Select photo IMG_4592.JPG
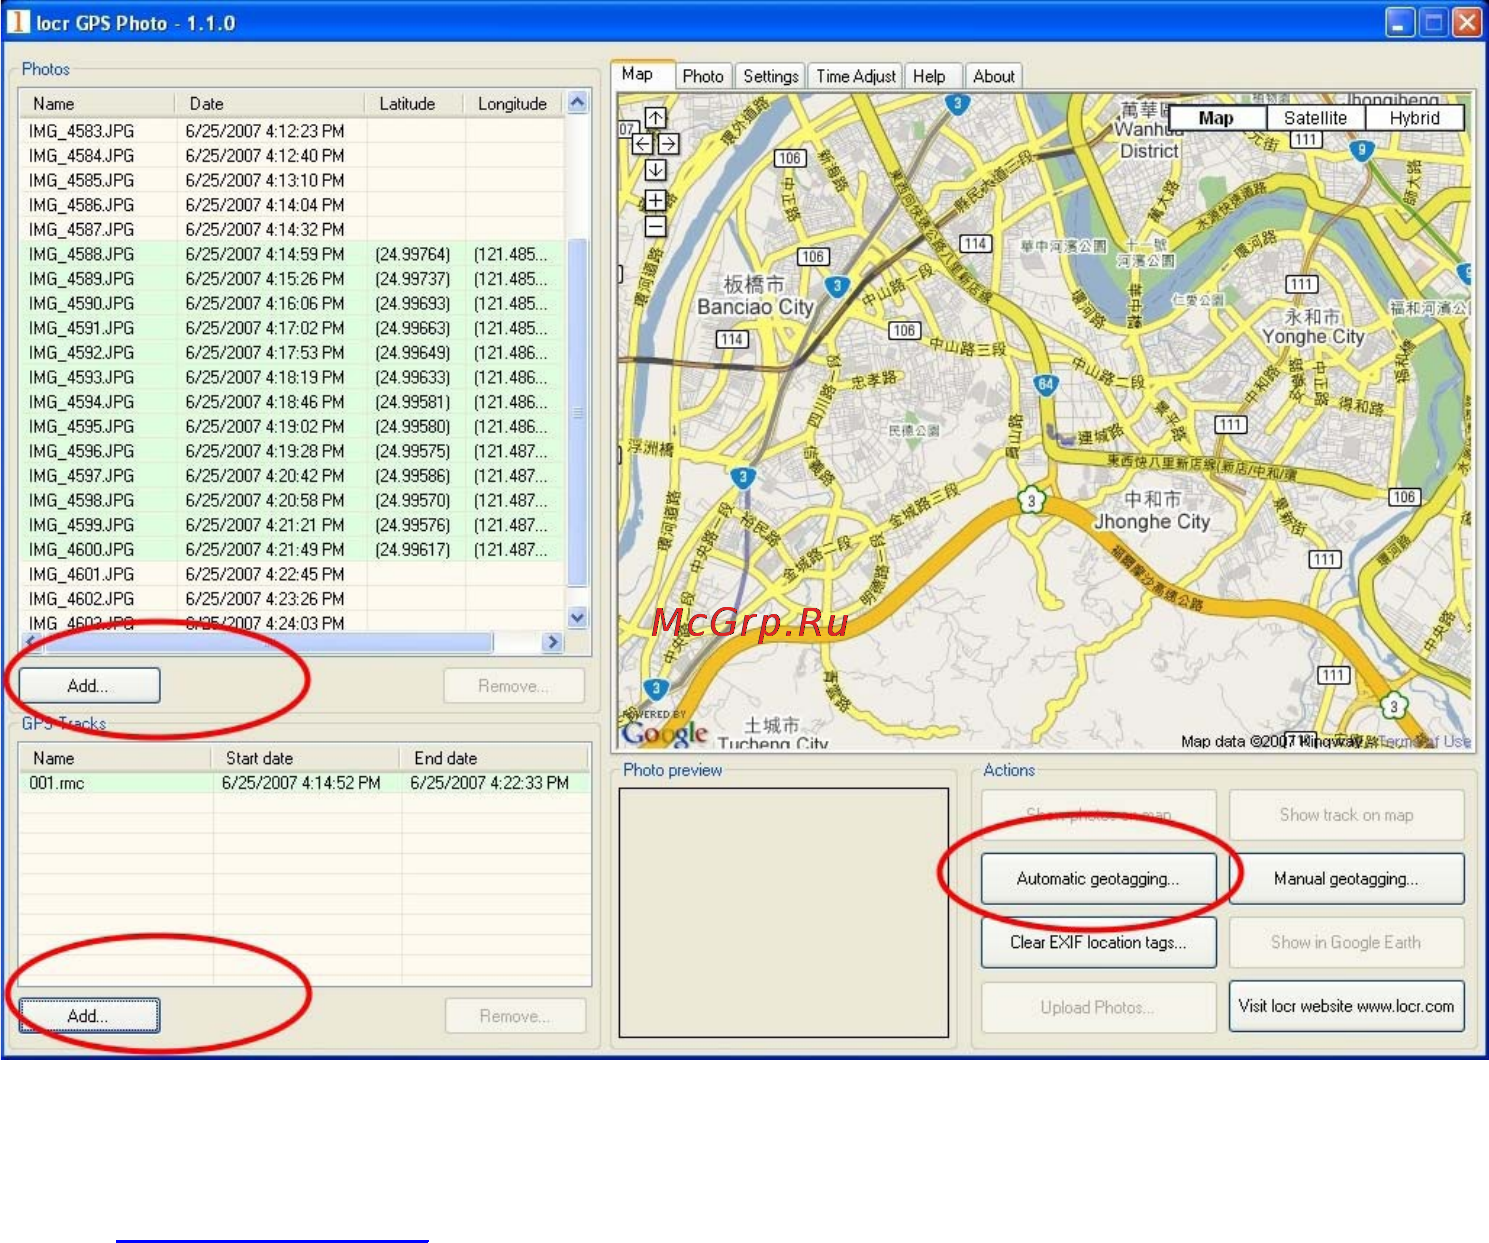 click(x=292, y=353)
